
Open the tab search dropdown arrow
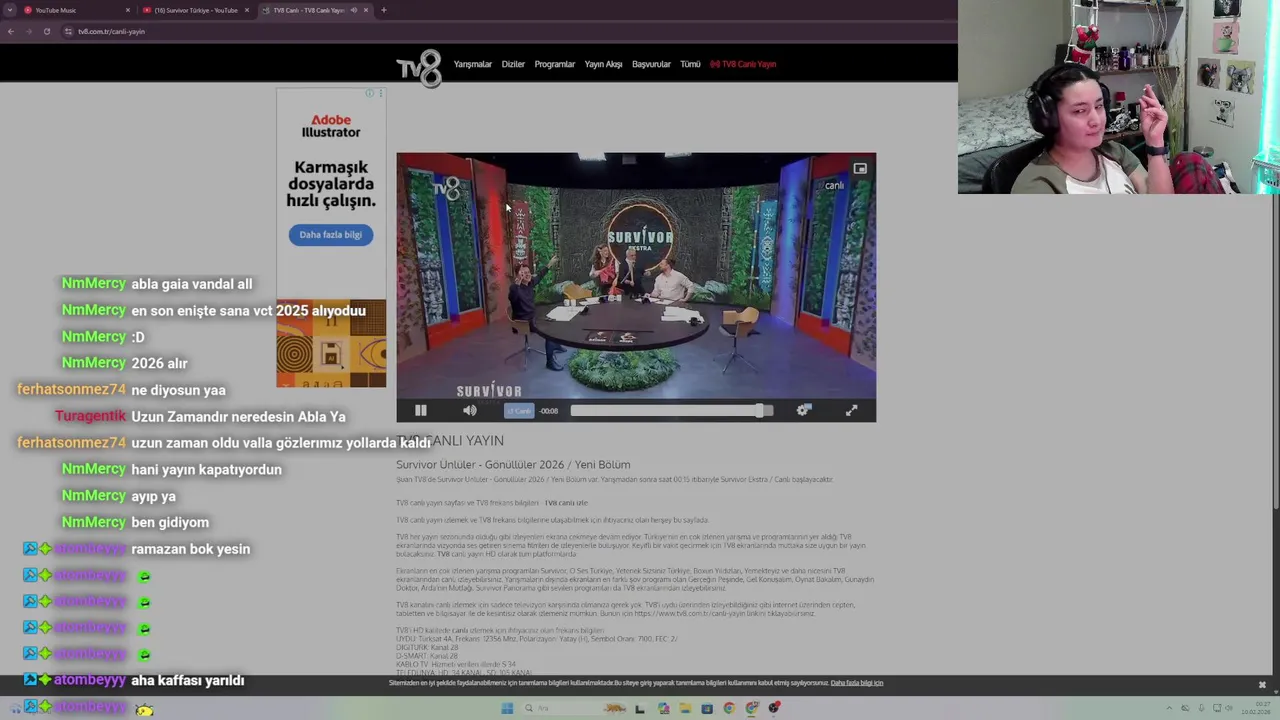click(10, 10)
